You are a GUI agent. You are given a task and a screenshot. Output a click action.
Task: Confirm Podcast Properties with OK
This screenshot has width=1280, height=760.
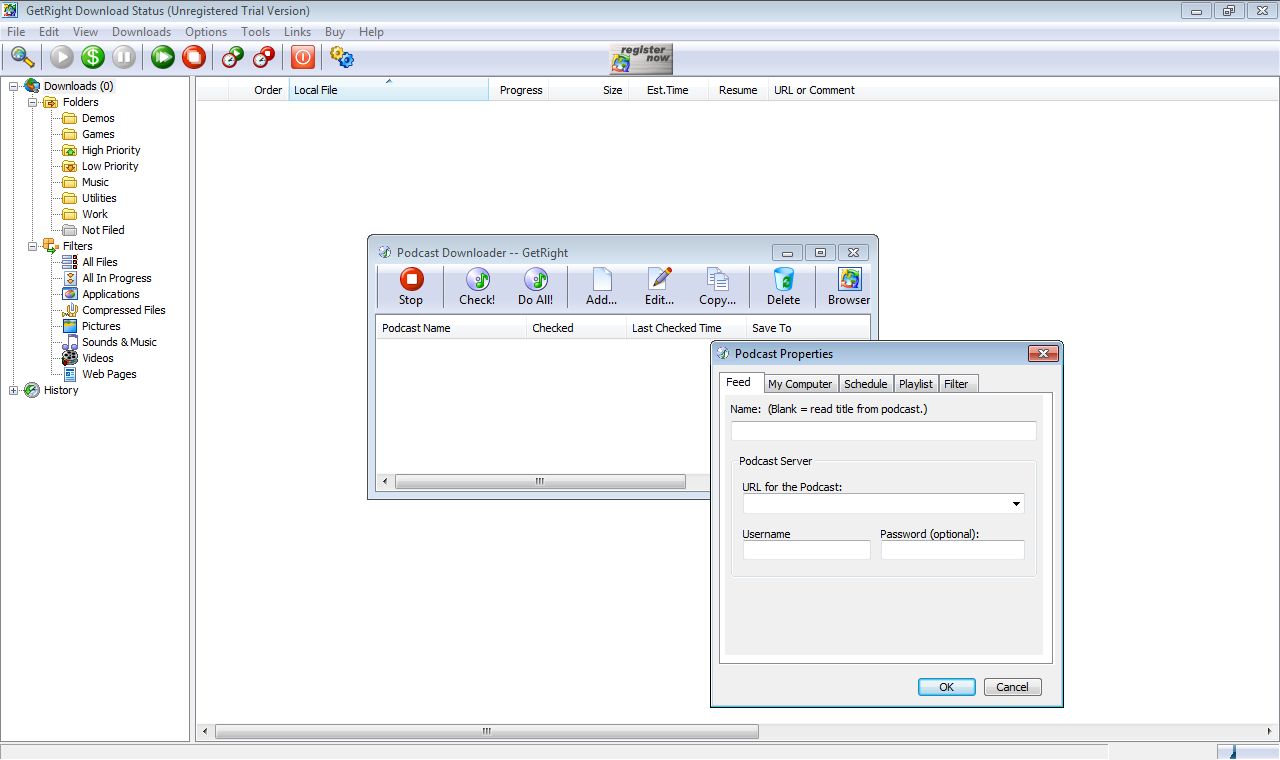(x=946, y=687)
